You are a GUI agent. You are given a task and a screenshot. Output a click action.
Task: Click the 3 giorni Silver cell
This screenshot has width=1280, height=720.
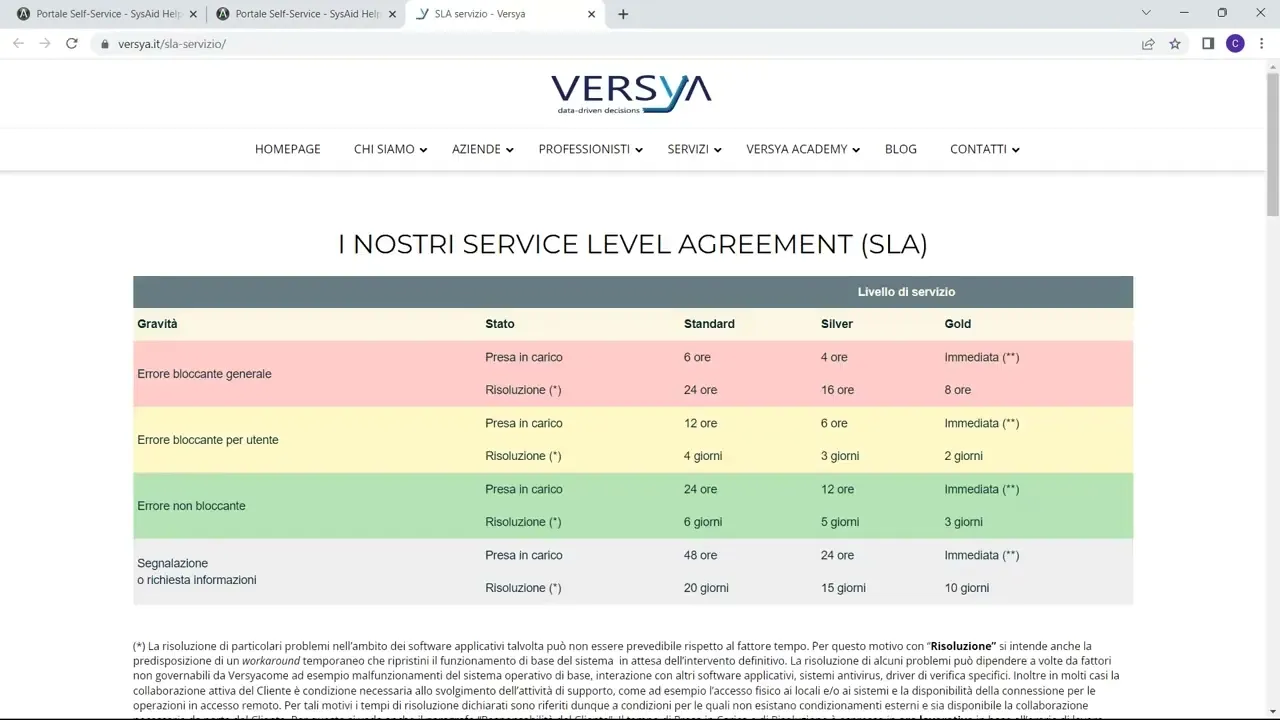tap(840, 456)
